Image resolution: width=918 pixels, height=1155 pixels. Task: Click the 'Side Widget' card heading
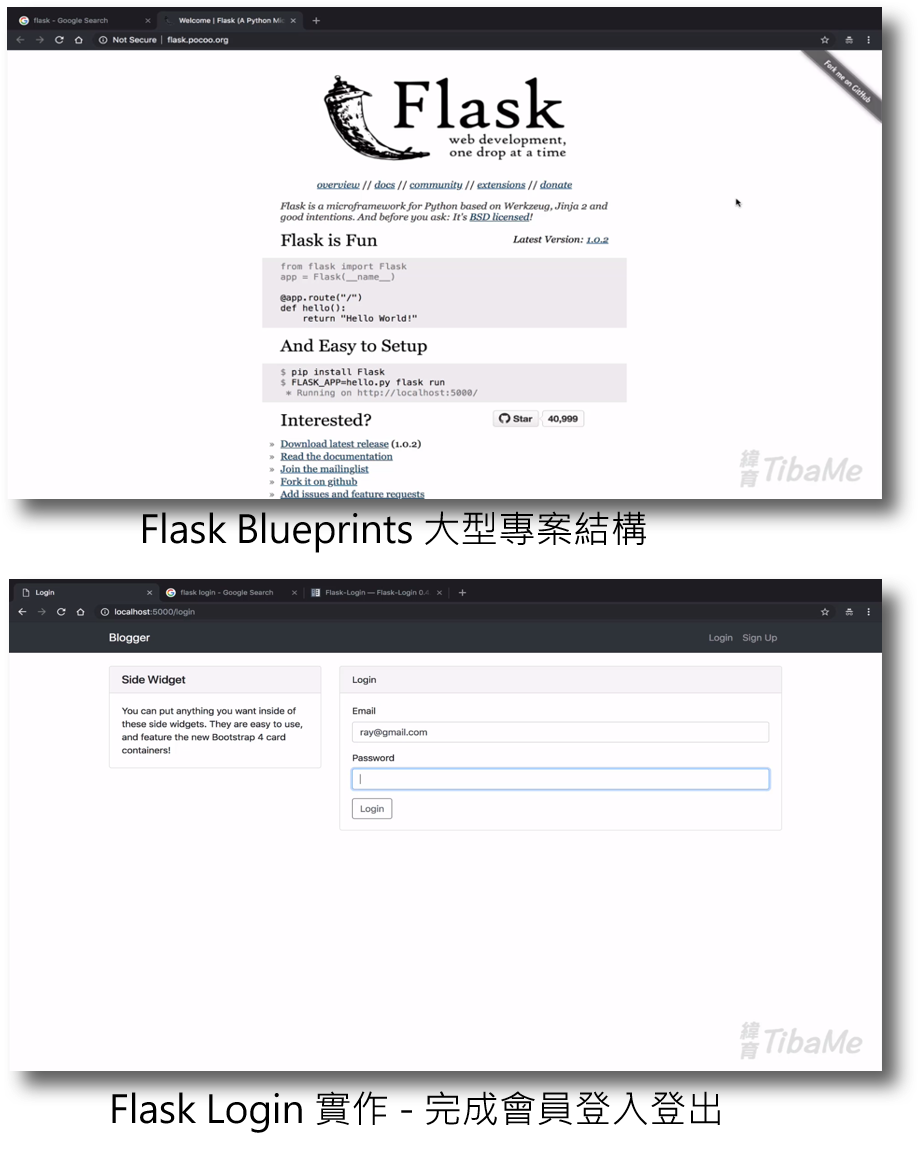pos(153,680)
